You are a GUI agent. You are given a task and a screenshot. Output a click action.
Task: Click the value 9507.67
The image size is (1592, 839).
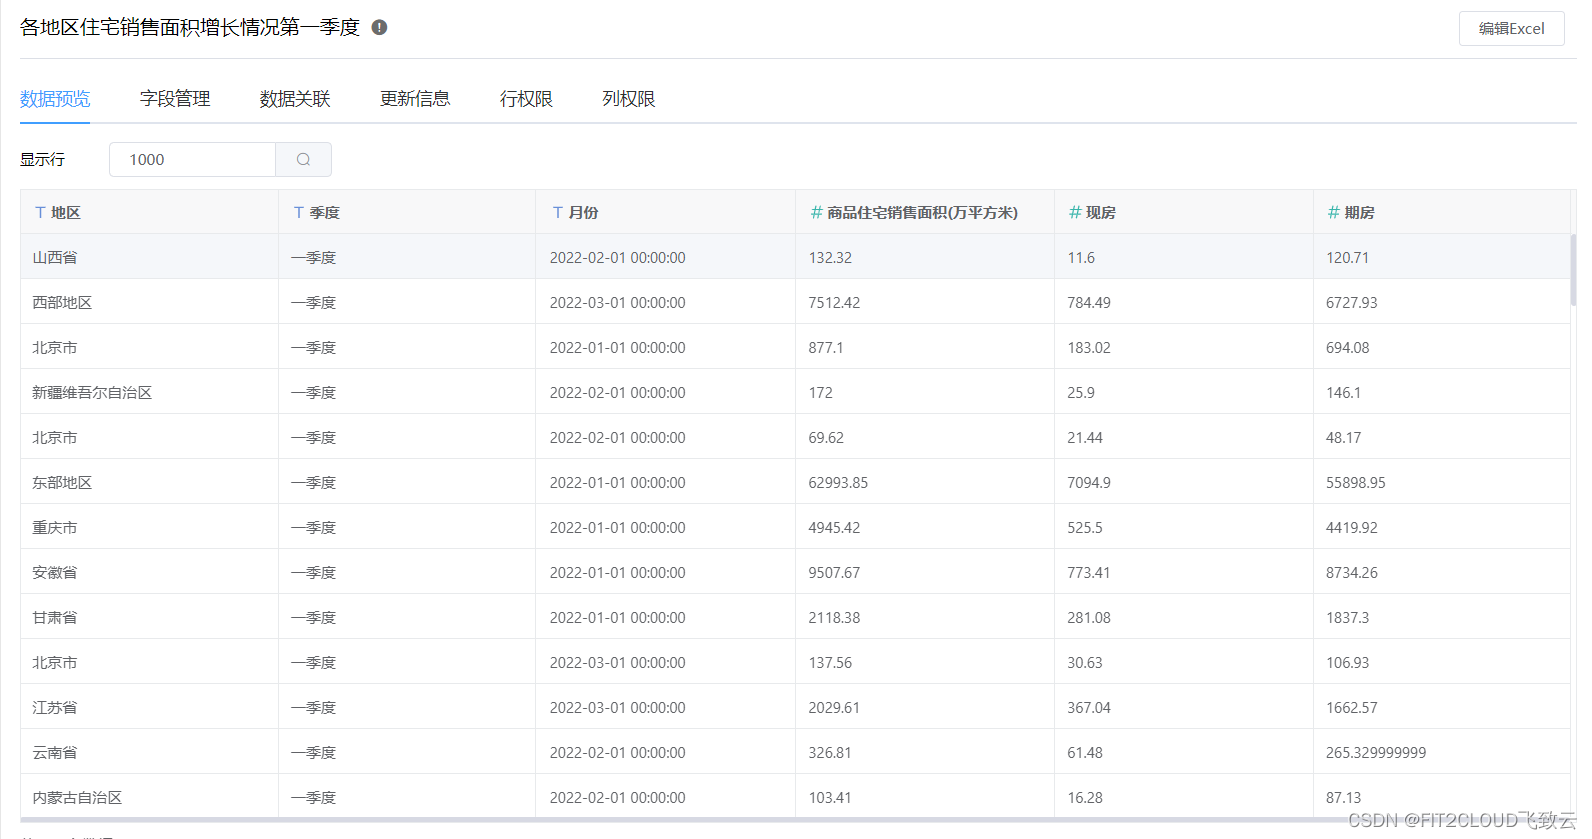point(834,572)
